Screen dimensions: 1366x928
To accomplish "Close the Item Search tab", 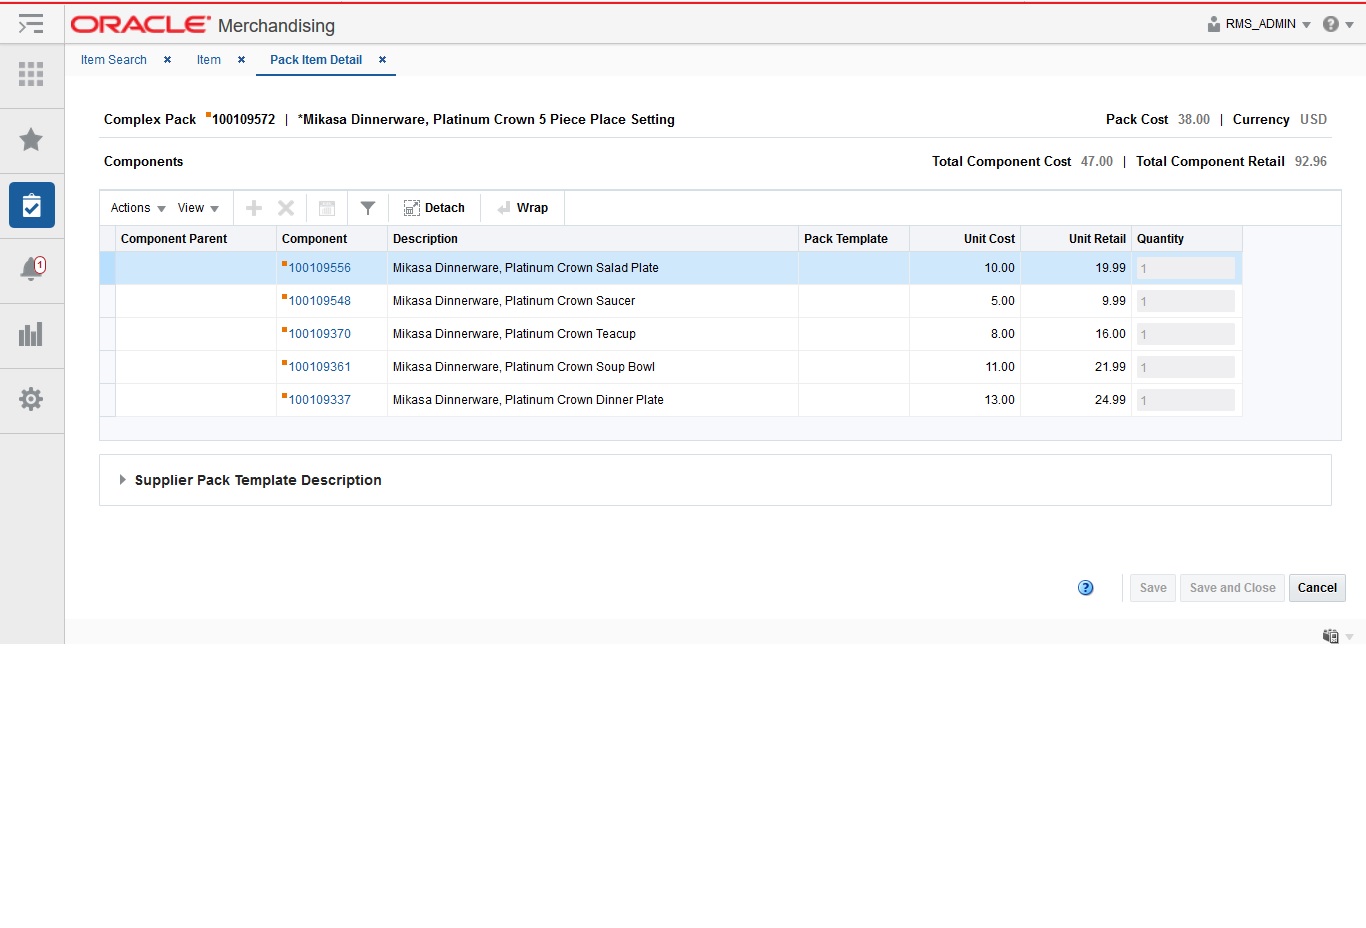I will tap(167, 60).
